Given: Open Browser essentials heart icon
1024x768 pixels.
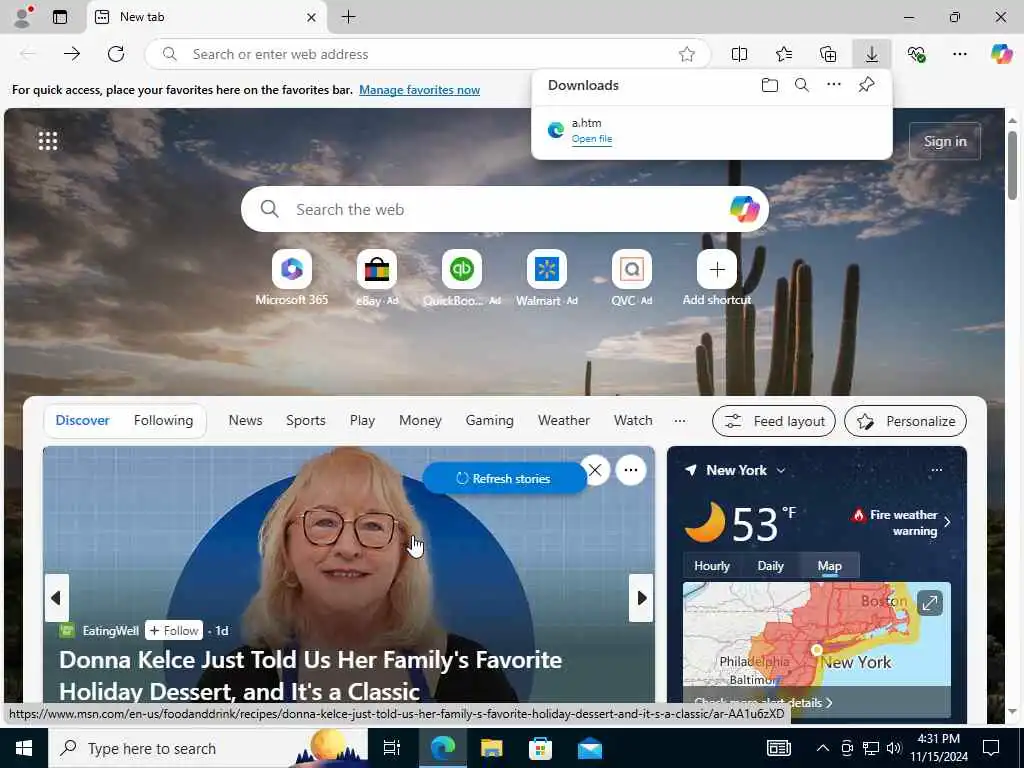Looking at the screenshot, I should (916, 54).
